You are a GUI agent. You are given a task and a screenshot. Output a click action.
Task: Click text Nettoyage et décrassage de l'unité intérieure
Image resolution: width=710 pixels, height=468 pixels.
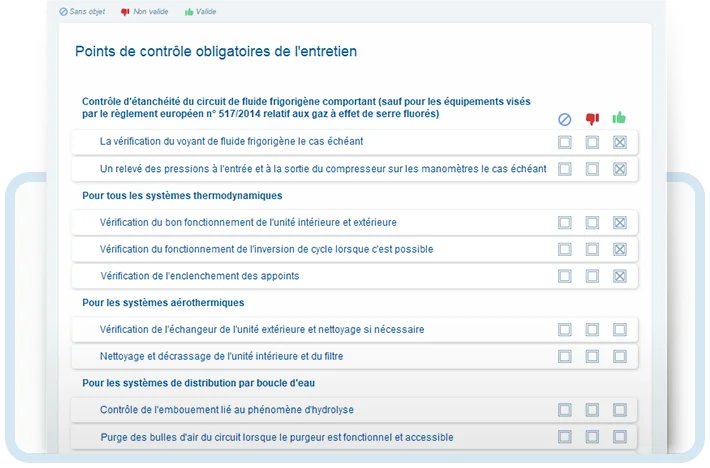click(x=221, y=356)
